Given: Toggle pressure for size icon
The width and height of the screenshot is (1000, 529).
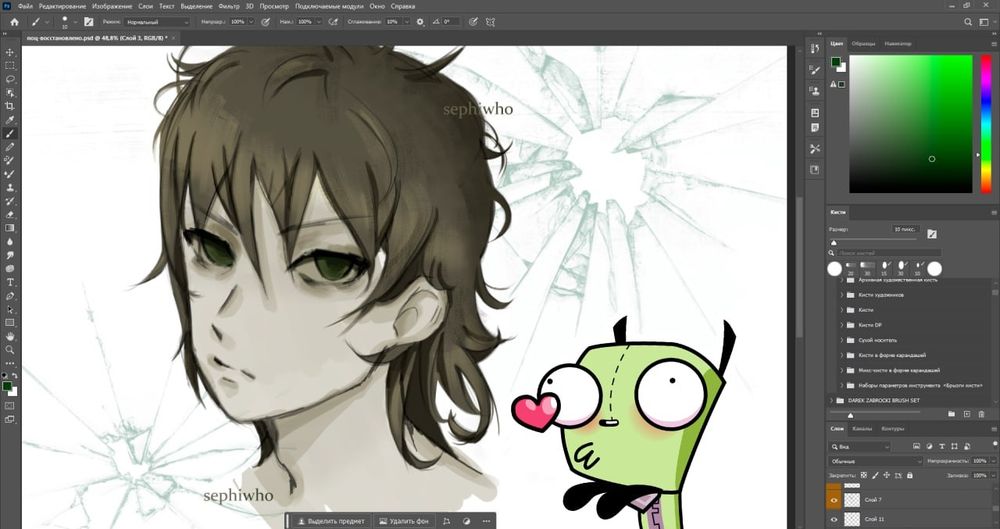Looking at the screenshot, I should pyautogui.click(x=473, y=22).
